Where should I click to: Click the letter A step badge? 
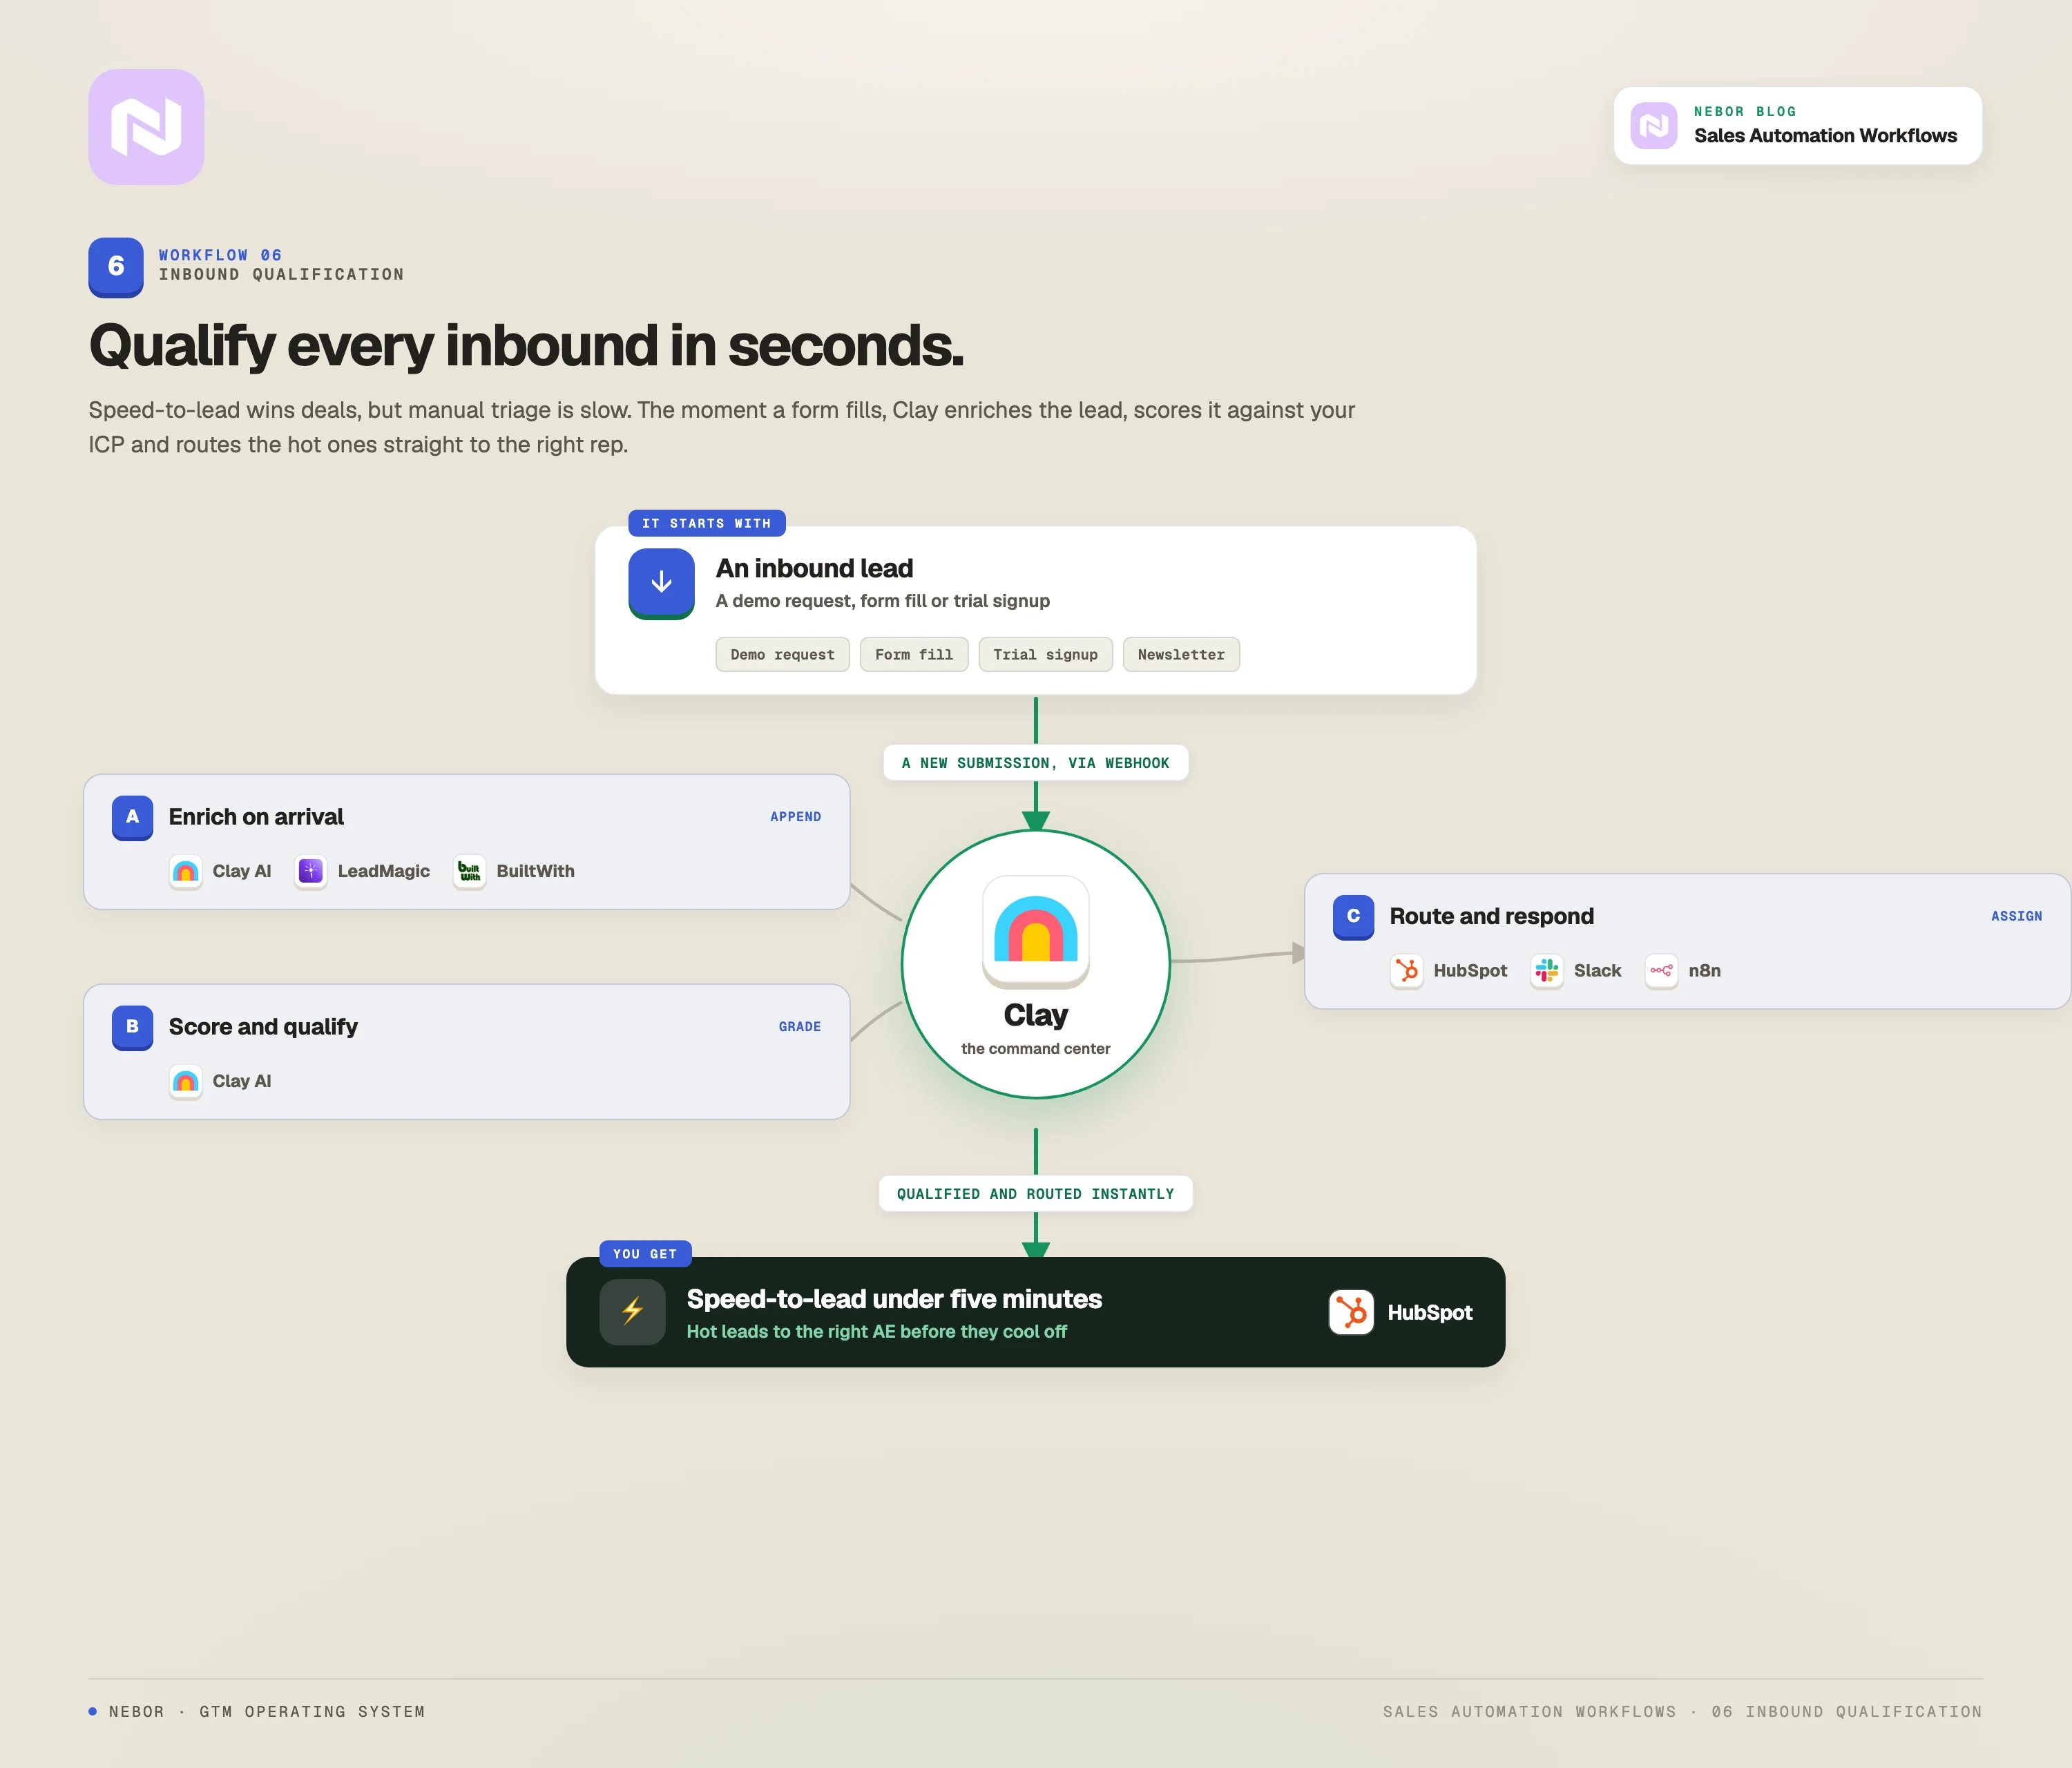point(132,817)
